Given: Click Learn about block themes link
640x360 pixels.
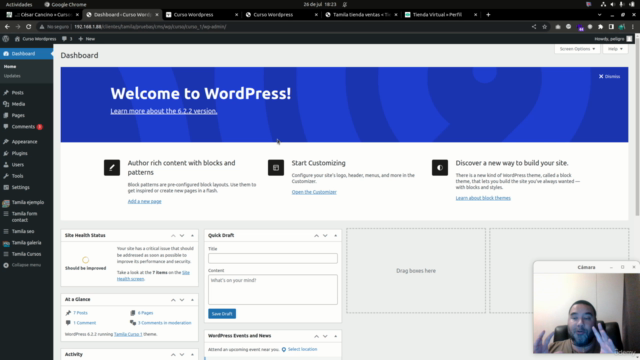Looking at the screenshot, I should click(483, 198).
